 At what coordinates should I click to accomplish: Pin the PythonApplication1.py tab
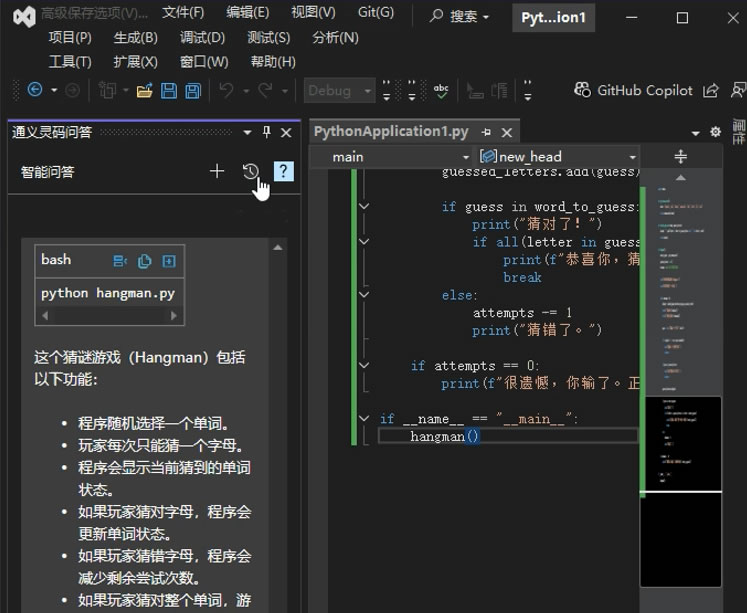tap(486, 132)
